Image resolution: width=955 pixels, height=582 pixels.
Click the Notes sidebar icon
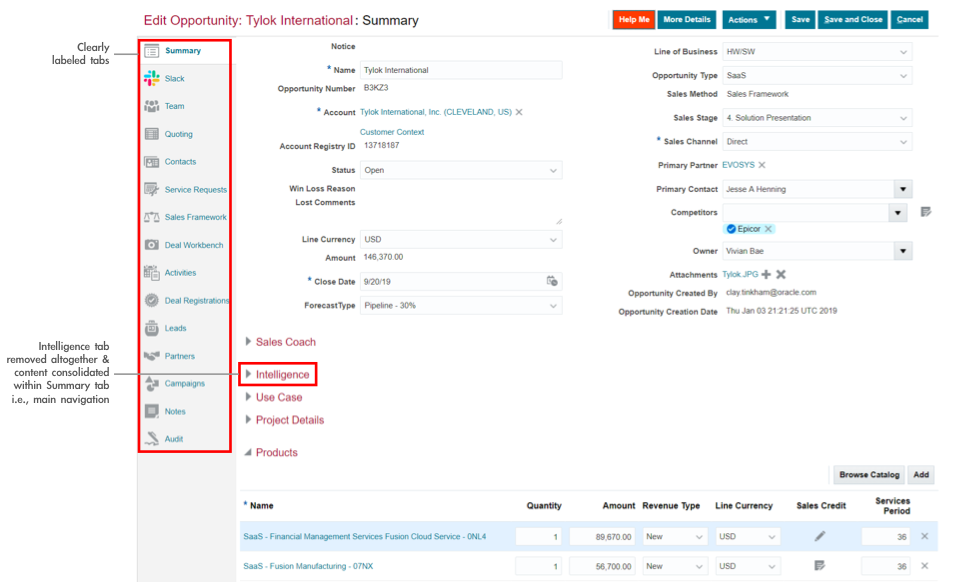(x=152, y=411)
